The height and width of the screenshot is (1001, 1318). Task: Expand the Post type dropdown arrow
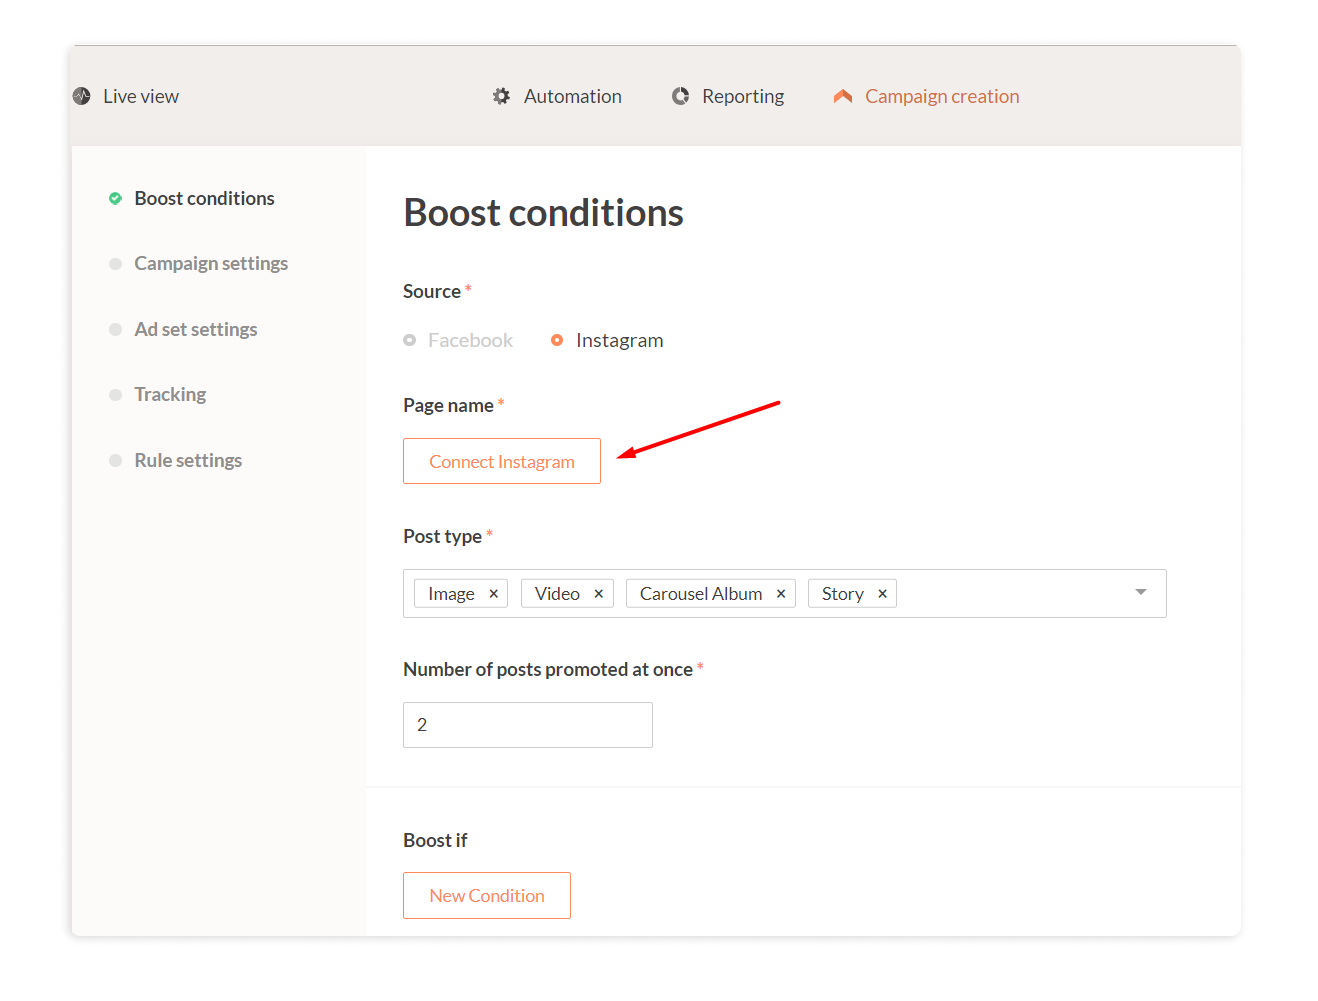pos(1141,593)
